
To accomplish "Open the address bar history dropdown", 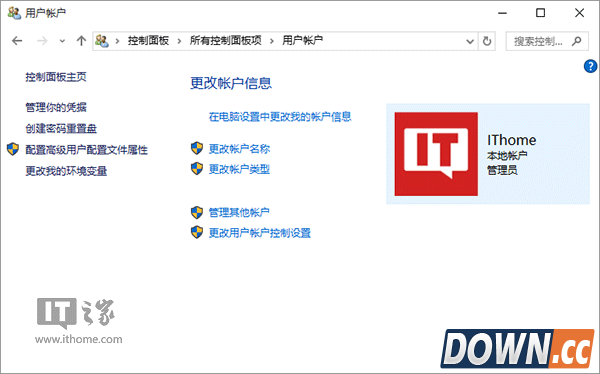I will 470,41.
